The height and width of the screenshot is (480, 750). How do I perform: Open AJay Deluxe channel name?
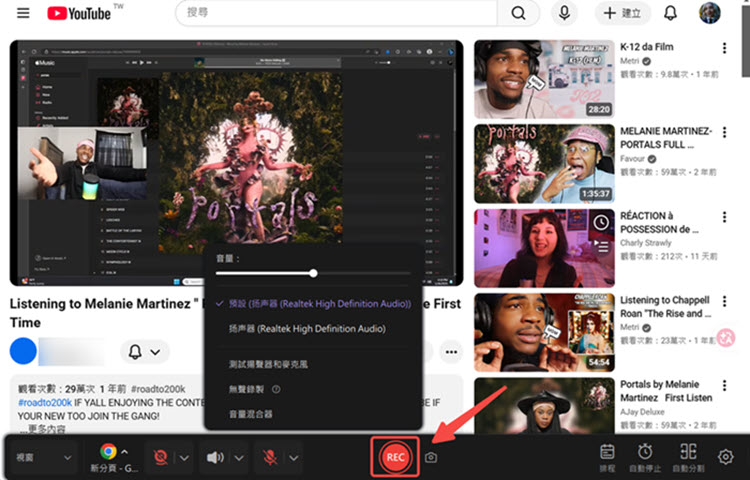pyautogui.click(x=642, y=412)
